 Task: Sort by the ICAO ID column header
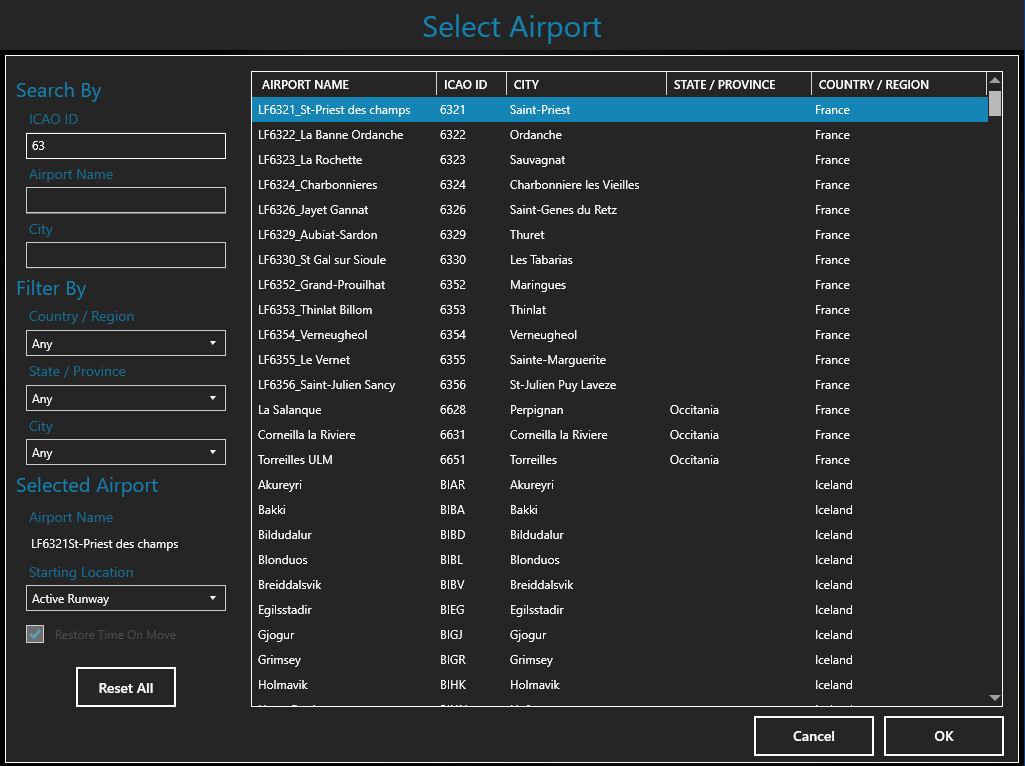pyautogui.click(x=471, y=85)
